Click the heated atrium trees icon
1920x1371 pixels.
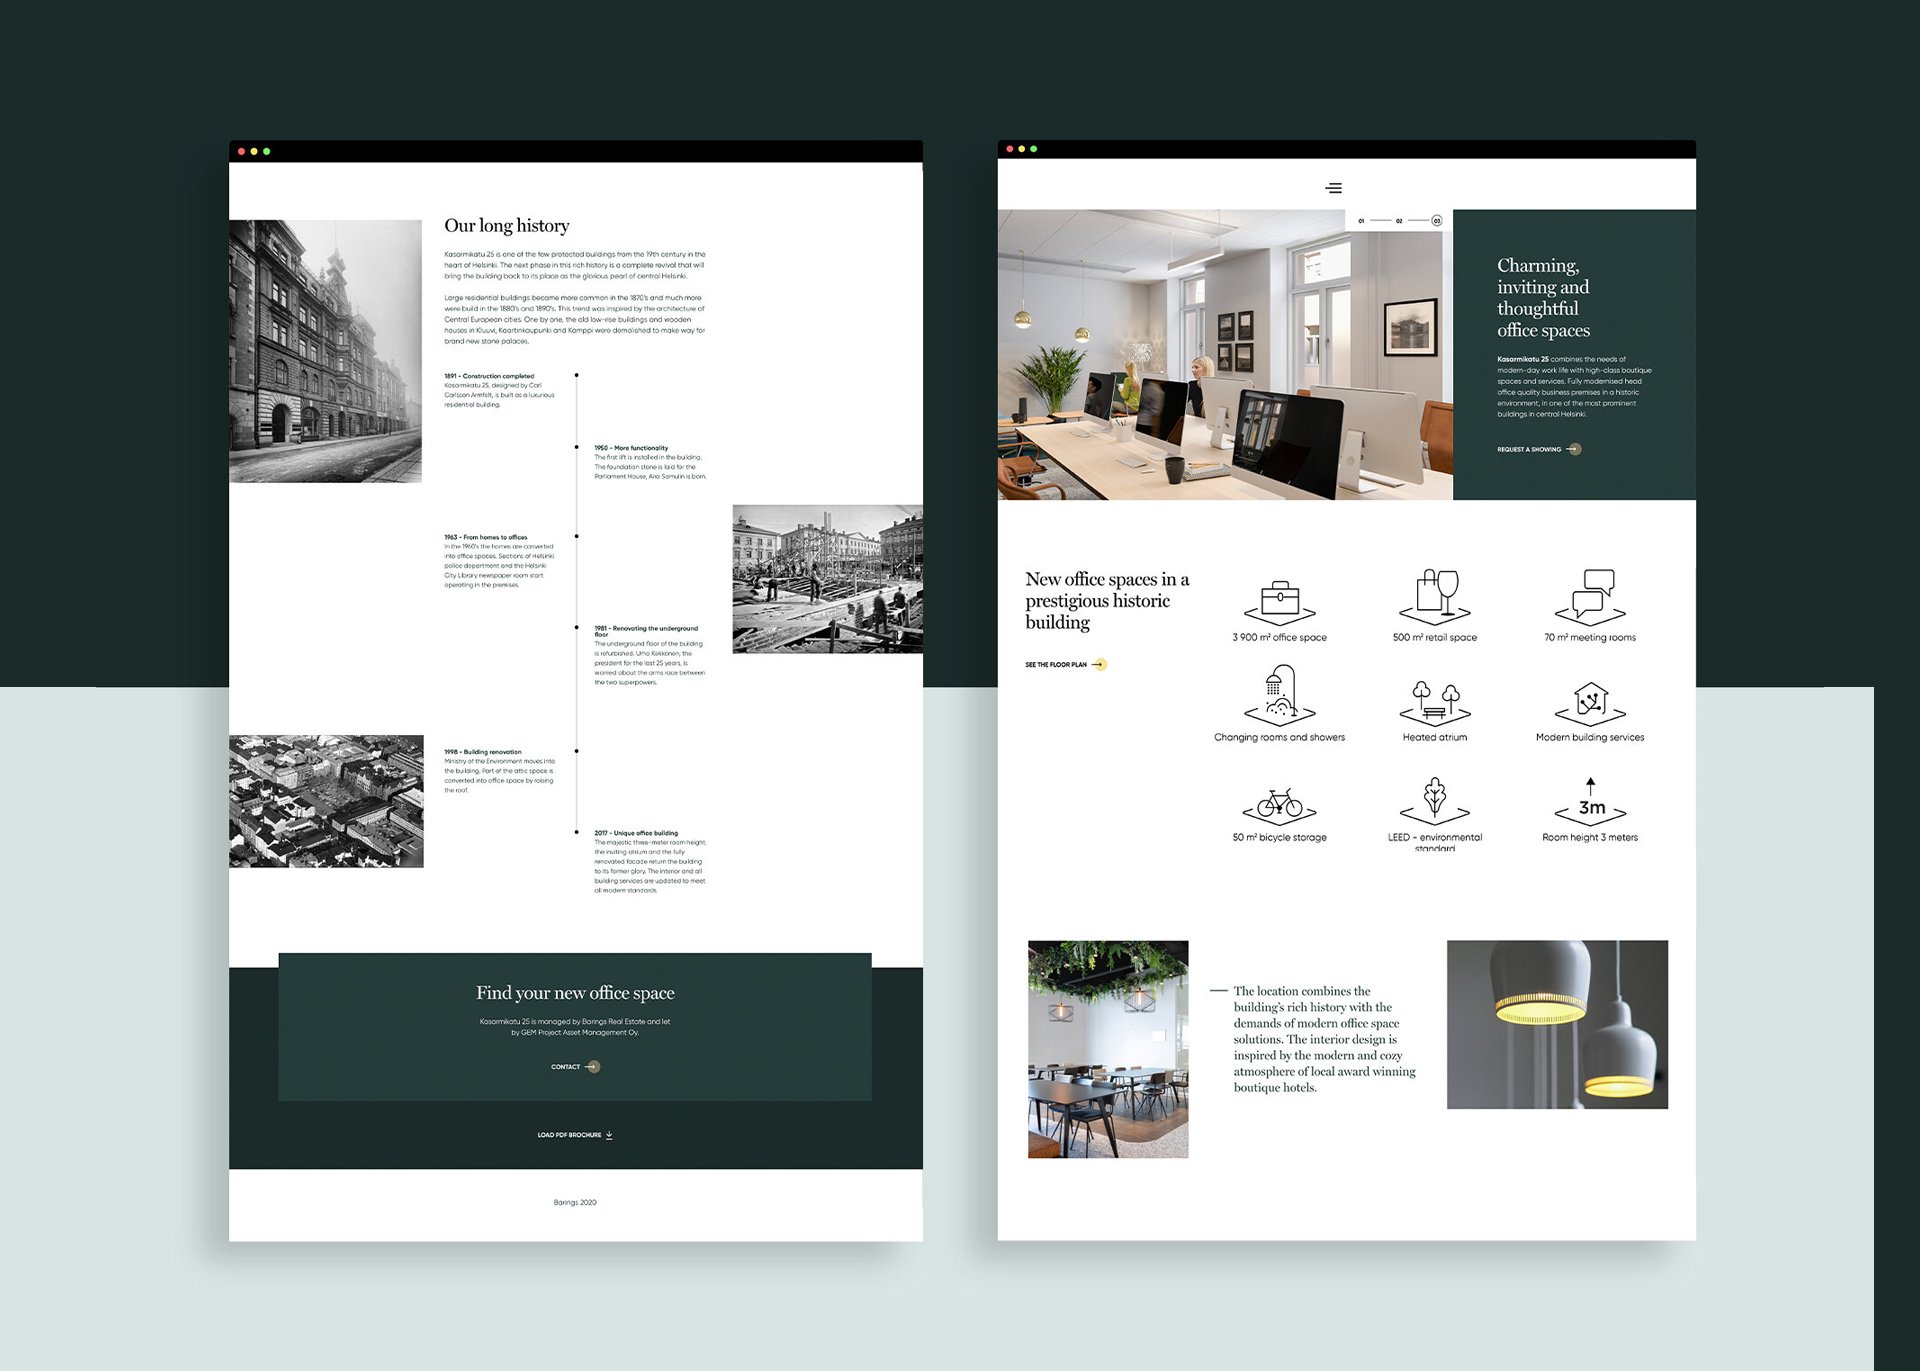coord(1435,701)
